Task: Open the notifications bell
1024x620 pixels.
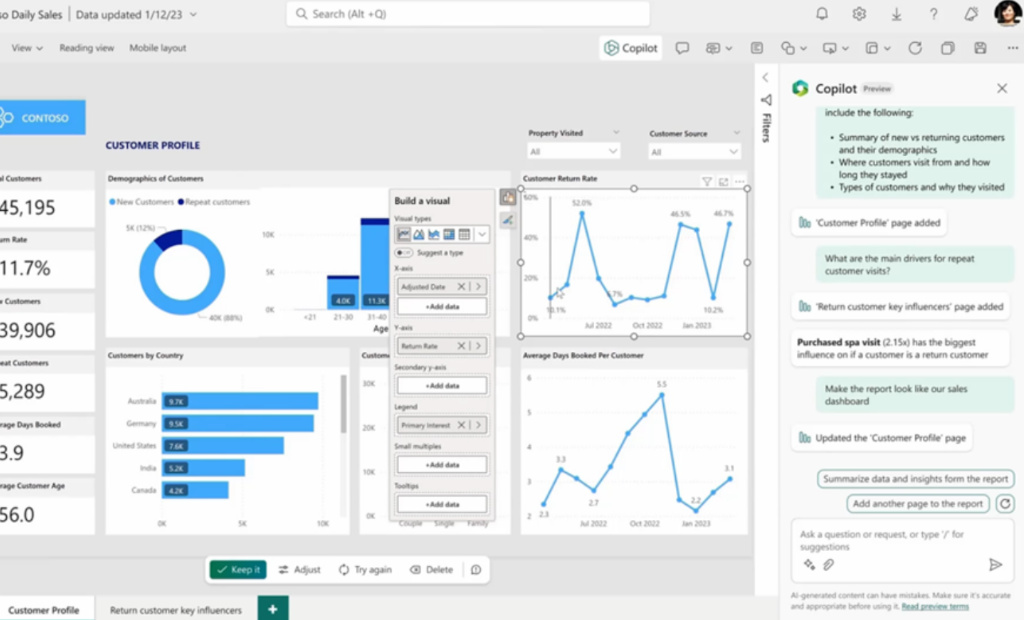Action: coord(822,14)
